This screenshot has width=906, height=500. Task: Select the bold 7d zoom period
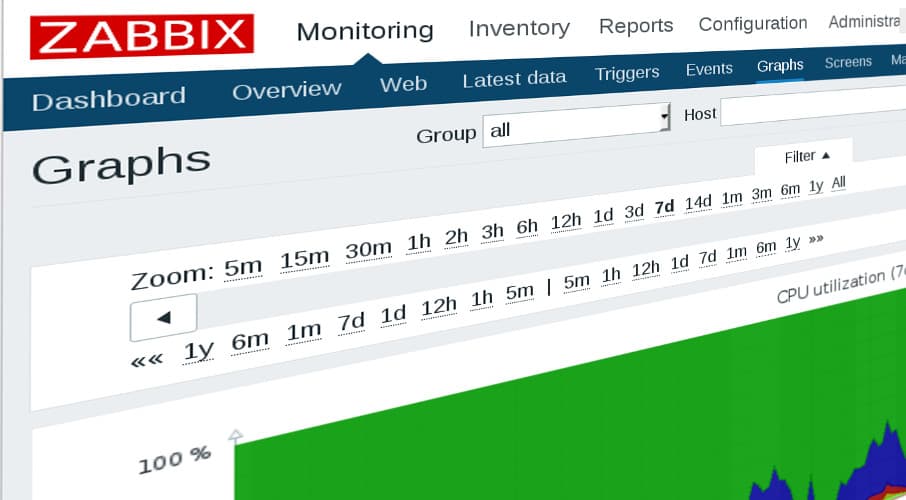click(664, 207)
